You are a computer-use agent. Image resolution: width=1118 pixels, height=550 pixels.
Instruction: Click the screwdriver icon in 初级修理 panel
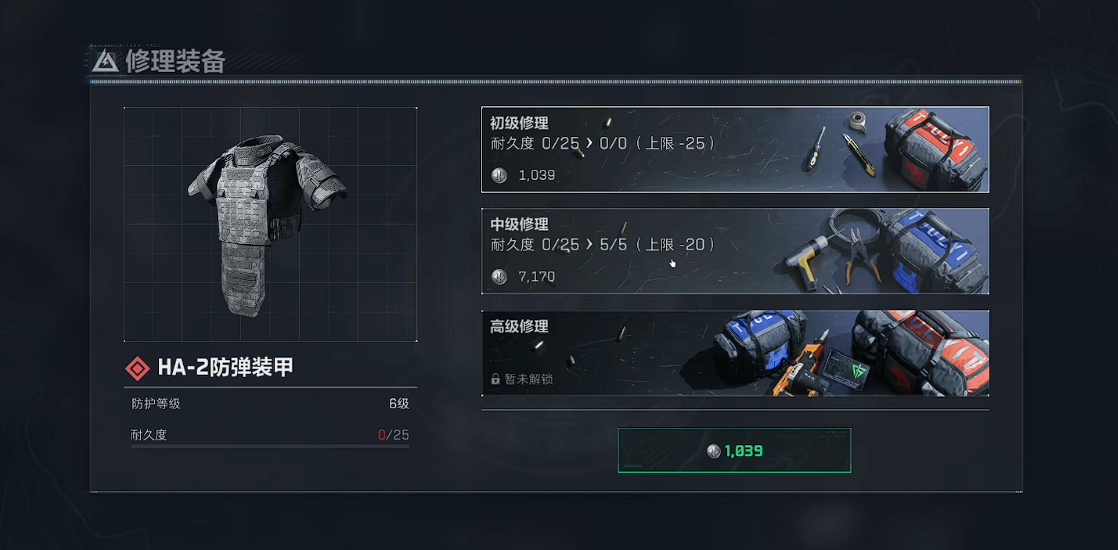click(x=816, y=148)
